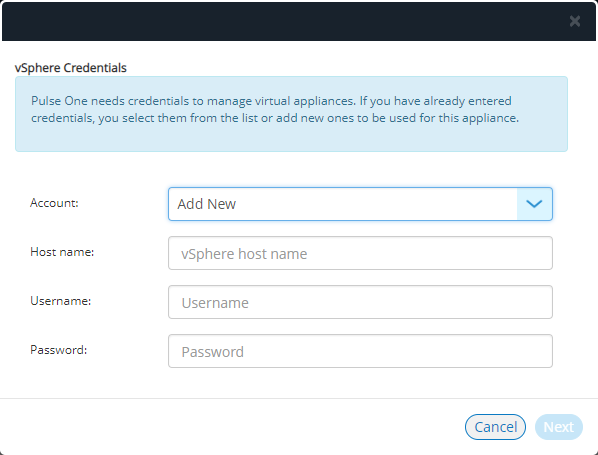This screenshot has width=598, height=455.
Task: Close the dialog with the X icon
Action: [575, 21]
